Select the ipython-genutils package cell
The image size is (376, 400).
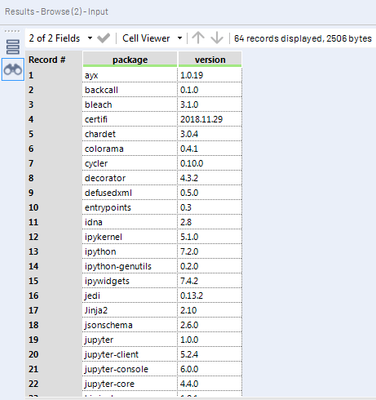point(130,266)
